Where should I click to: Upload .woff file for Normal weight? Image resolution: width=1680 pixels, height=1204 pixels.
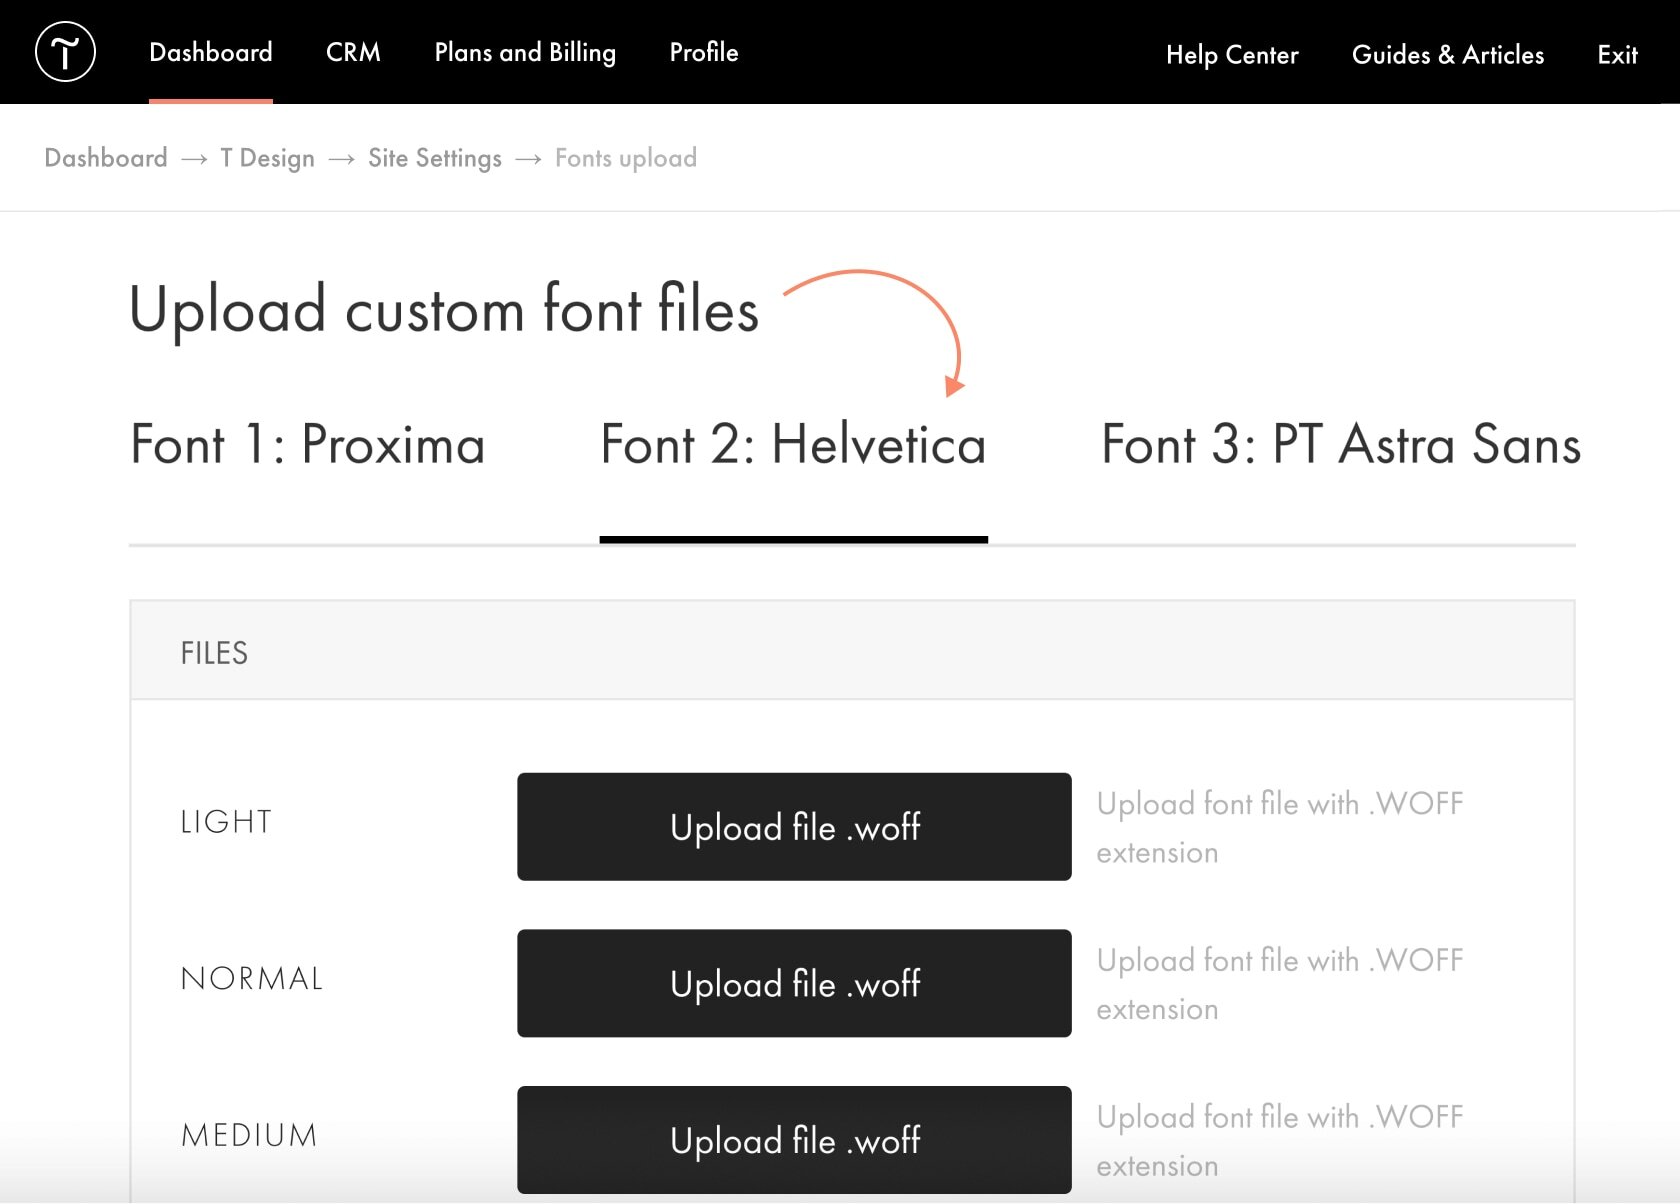pyautogui.click(x=794, y=984)
